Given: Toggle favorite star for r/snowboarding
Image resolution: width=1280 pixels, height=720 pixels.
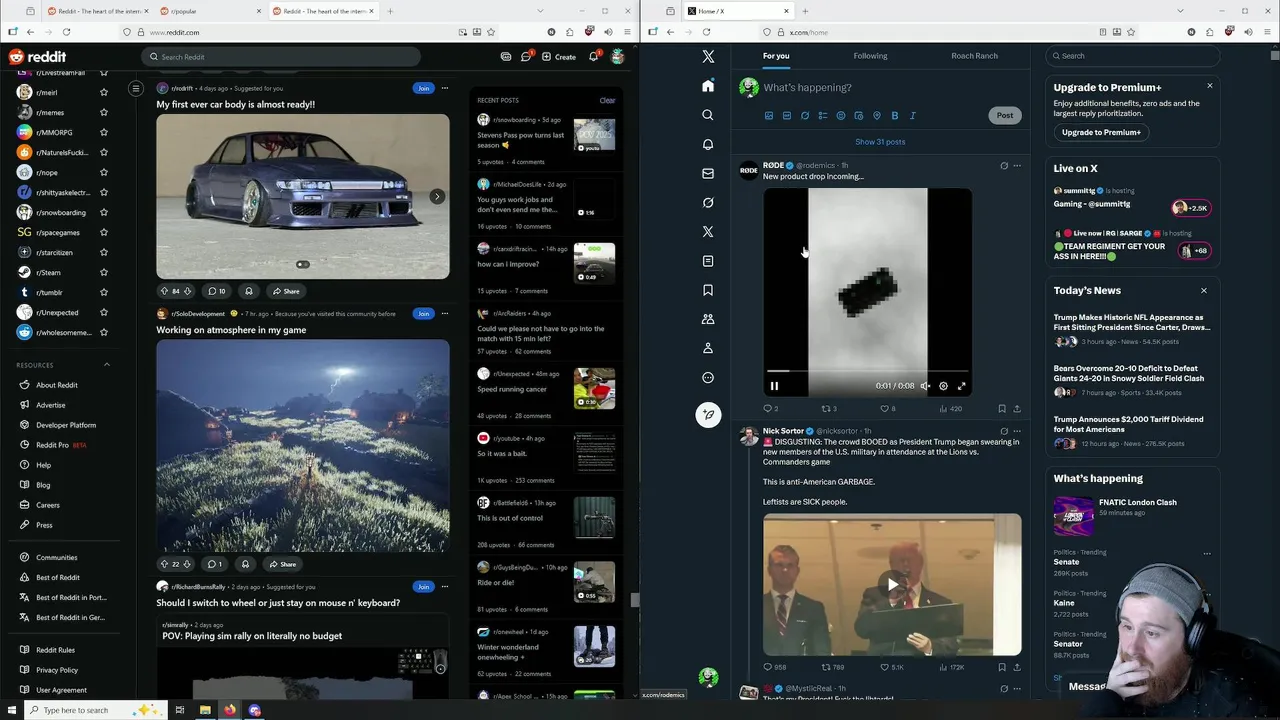Looking at the screenshot, I should click(x=104, y=212).
